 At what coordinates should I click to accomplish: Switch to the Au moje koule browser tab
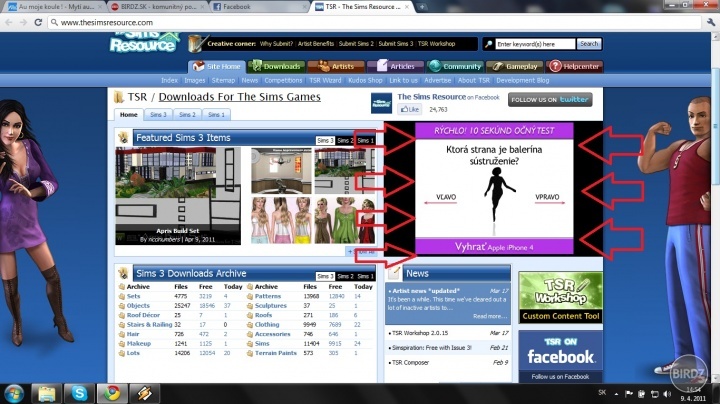coord(53,7)
